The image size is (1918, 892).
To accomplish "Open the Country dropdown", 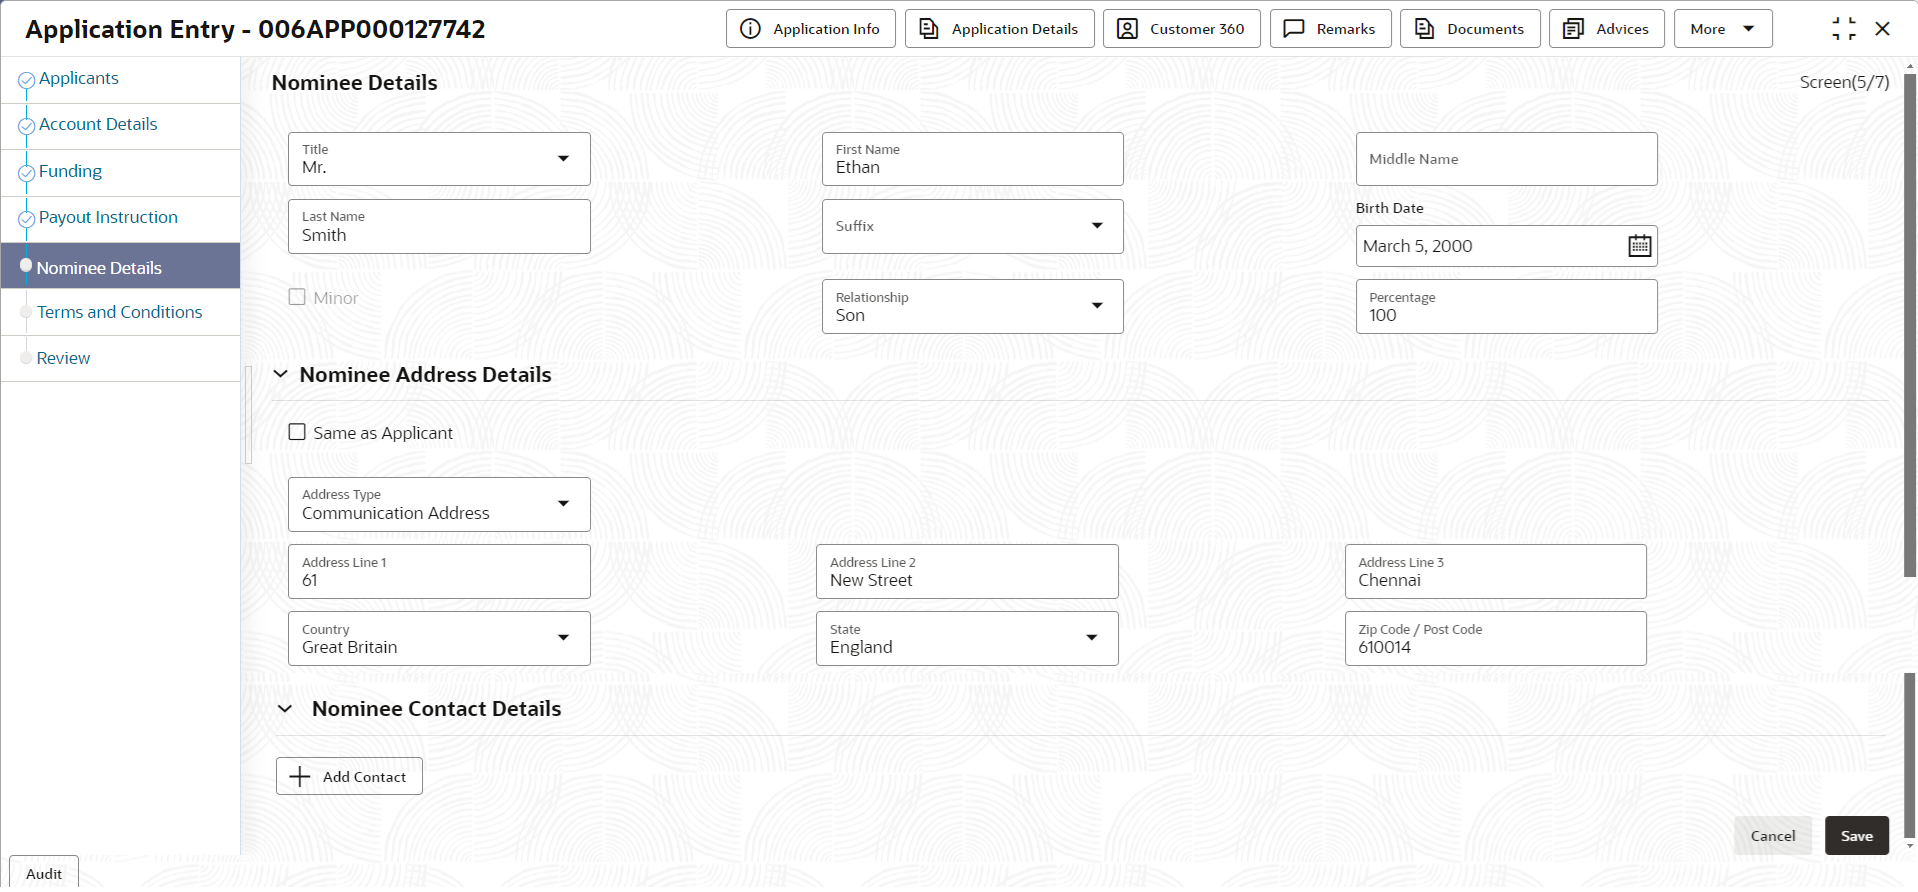I will [439, 638].
